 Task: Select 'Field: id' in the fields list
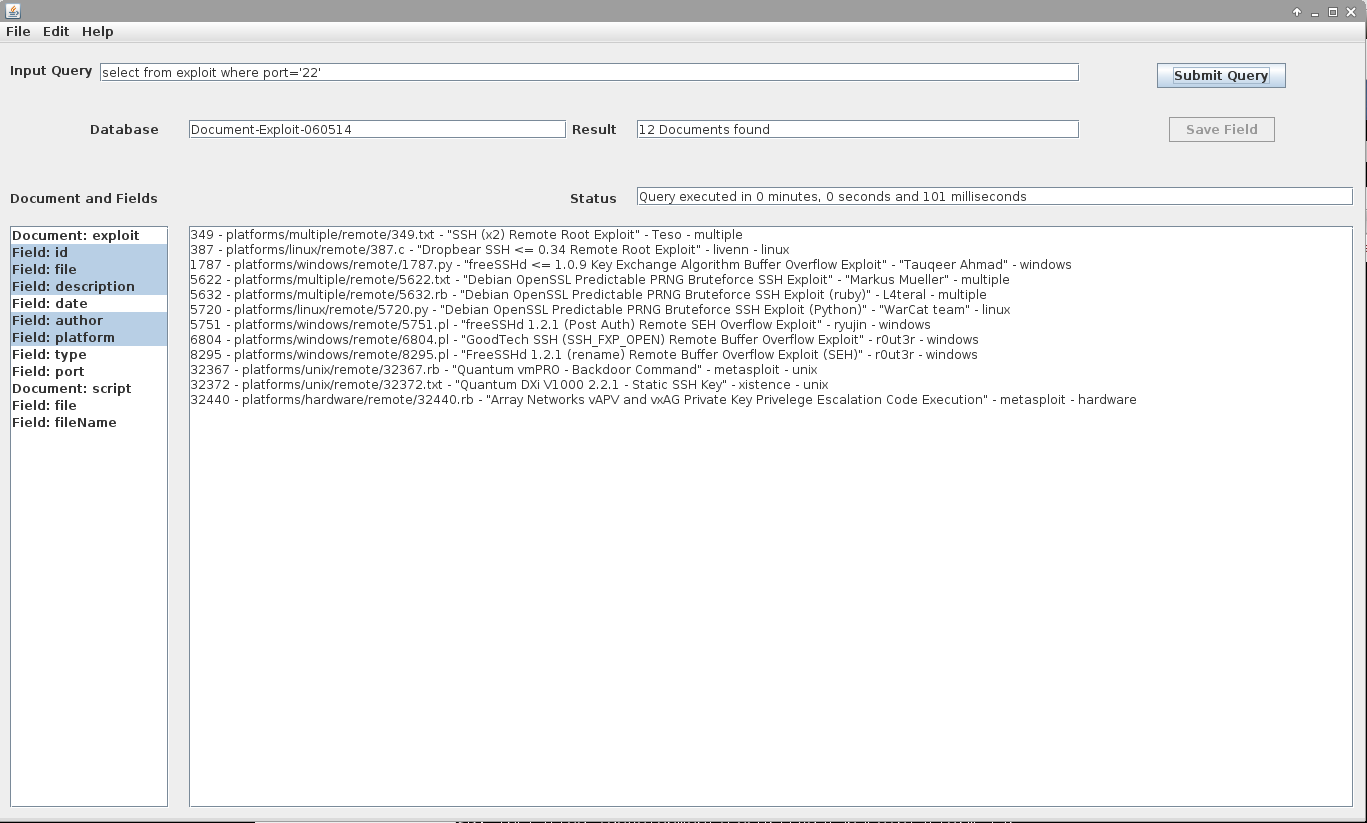click(89, 252)
